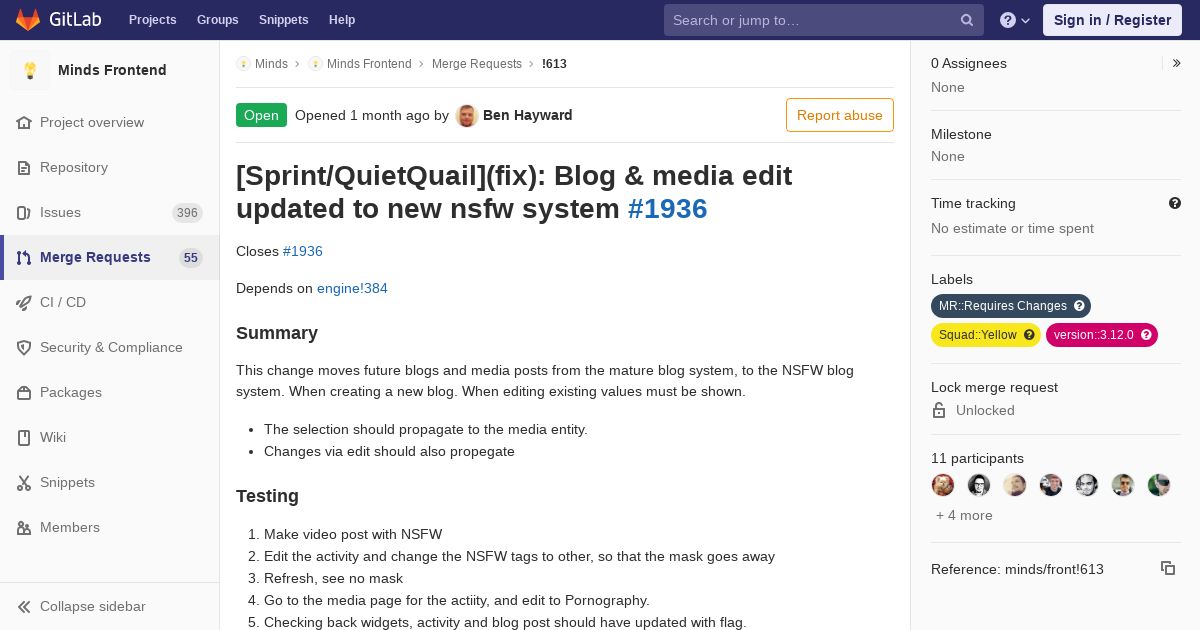
Task: Click the Packages bag icon
Action: [x=24, y=392]
